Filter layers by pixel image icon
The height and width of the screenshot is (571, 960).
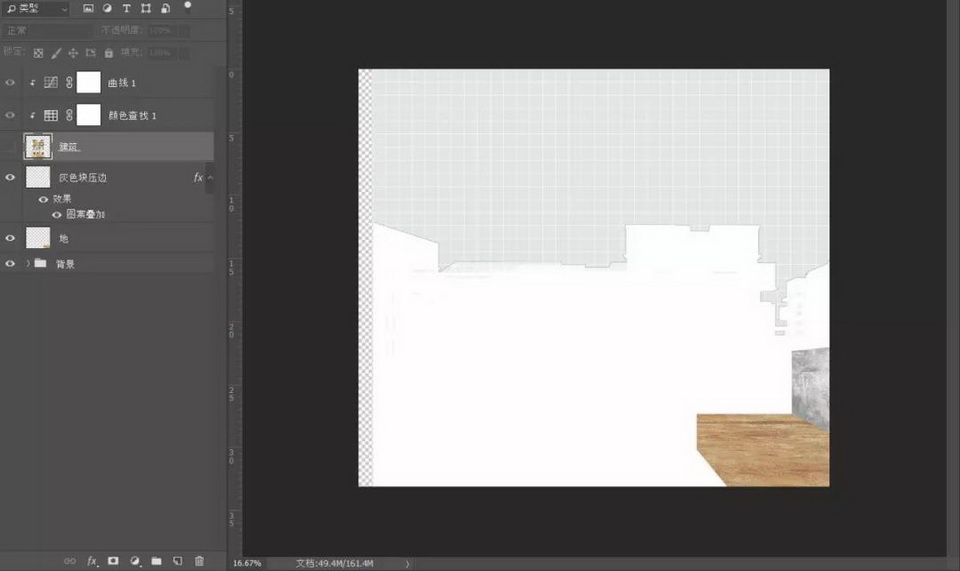coord(88,8)
